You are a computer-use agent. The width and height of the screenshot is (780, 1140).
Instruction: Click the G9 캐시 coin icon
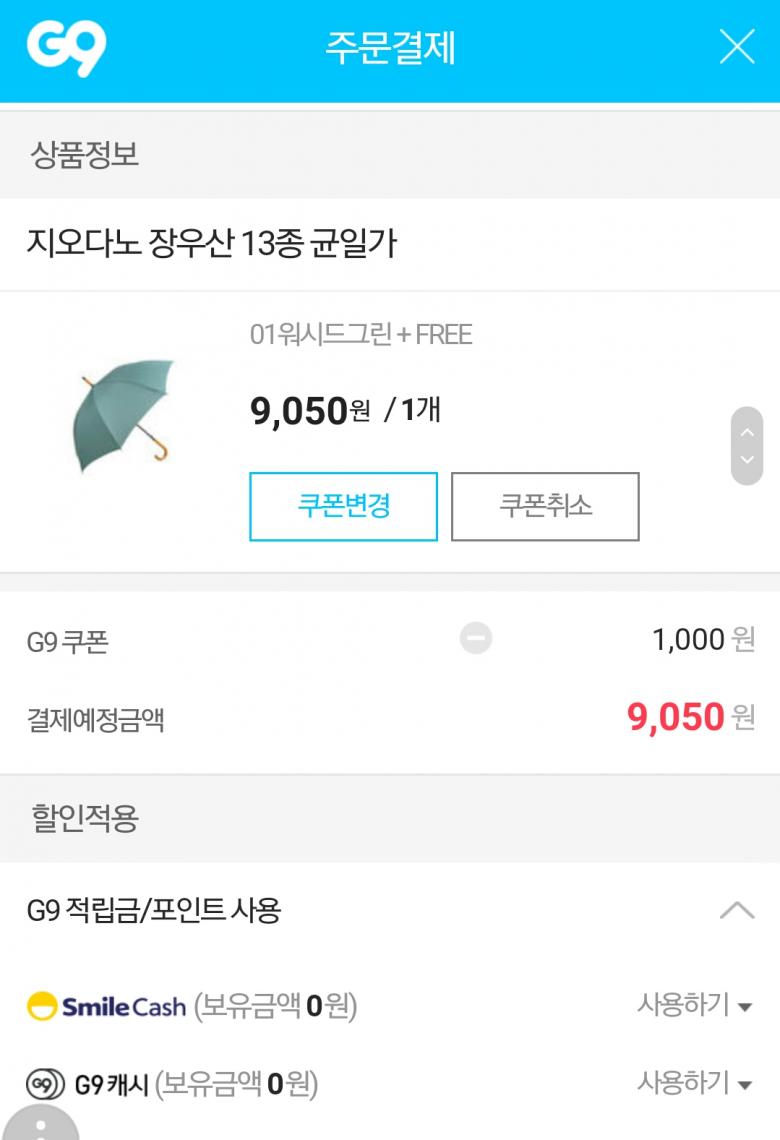click(x=41, y=1084)
